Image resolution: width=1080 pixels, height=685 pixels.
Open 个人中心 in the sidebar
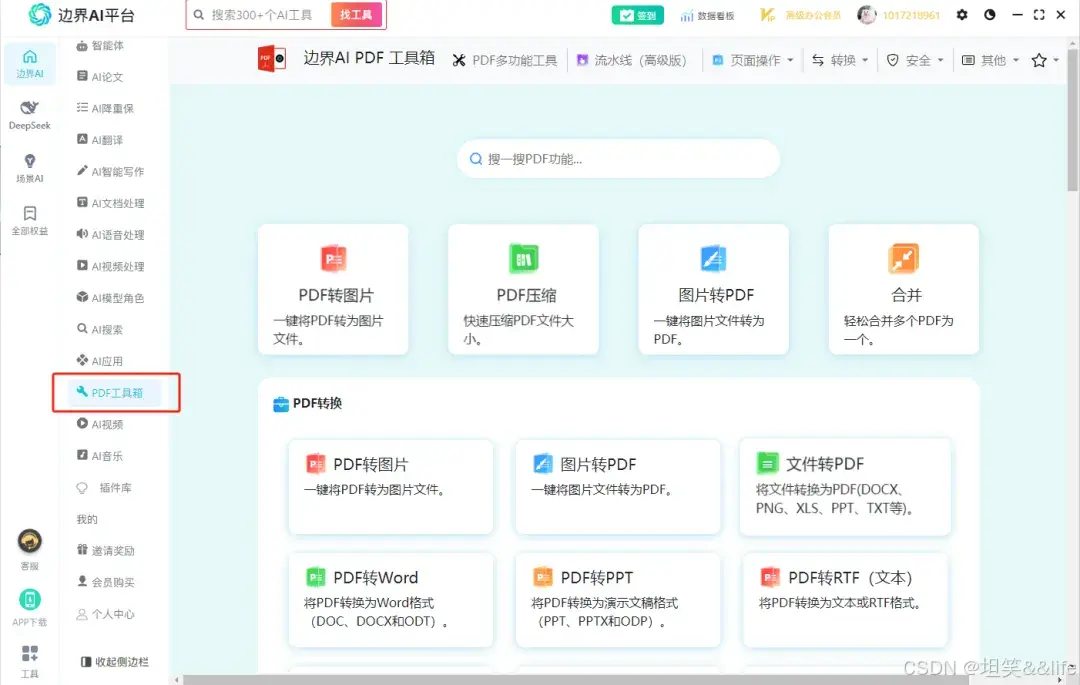(x=105, y=614)
